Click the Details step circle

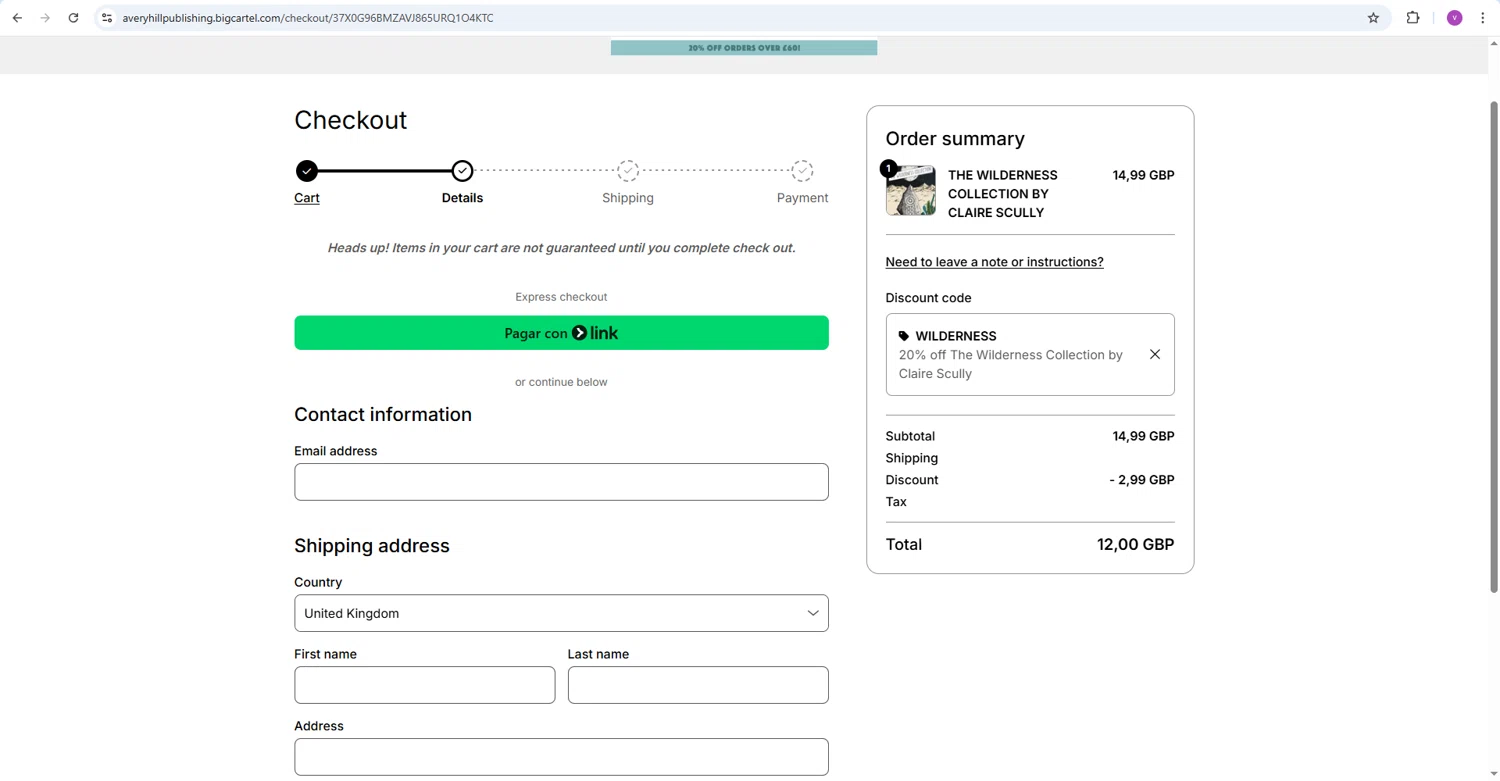[462, 171]
